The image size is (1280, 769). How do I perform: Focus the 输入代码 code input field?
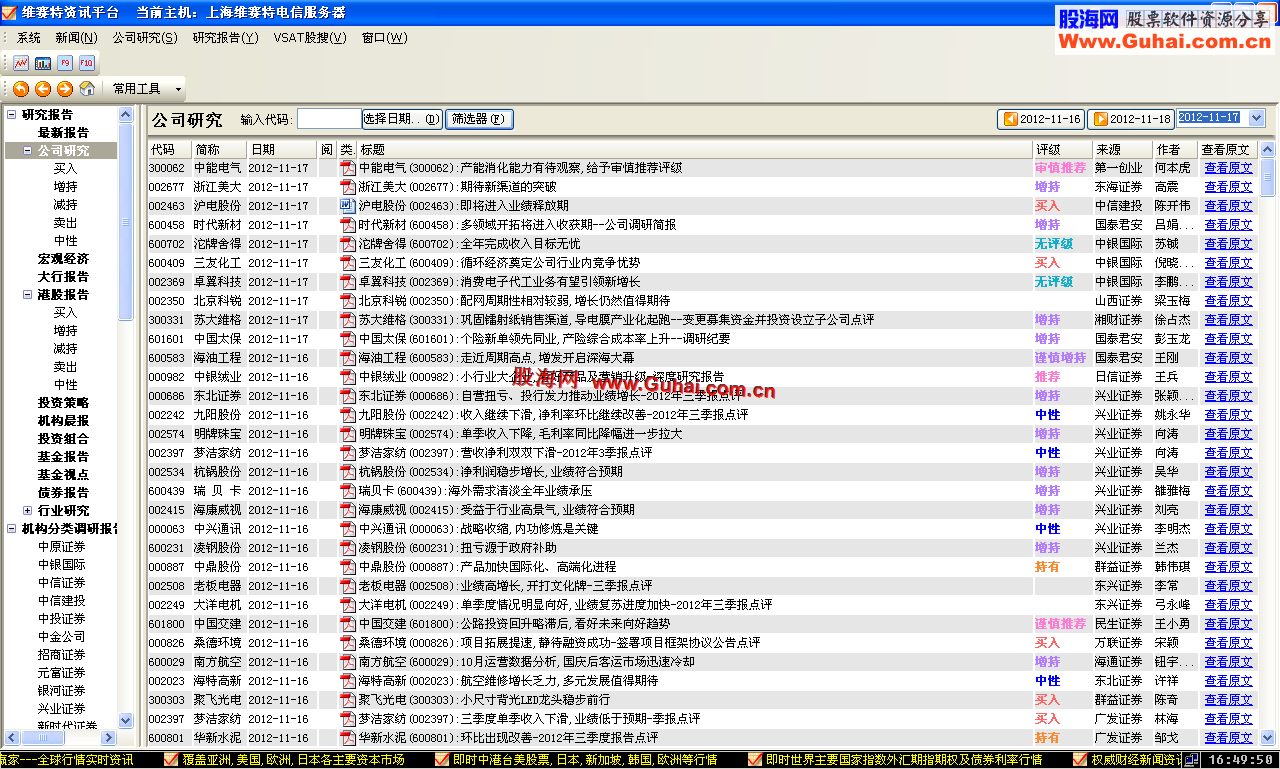(329, 119)
